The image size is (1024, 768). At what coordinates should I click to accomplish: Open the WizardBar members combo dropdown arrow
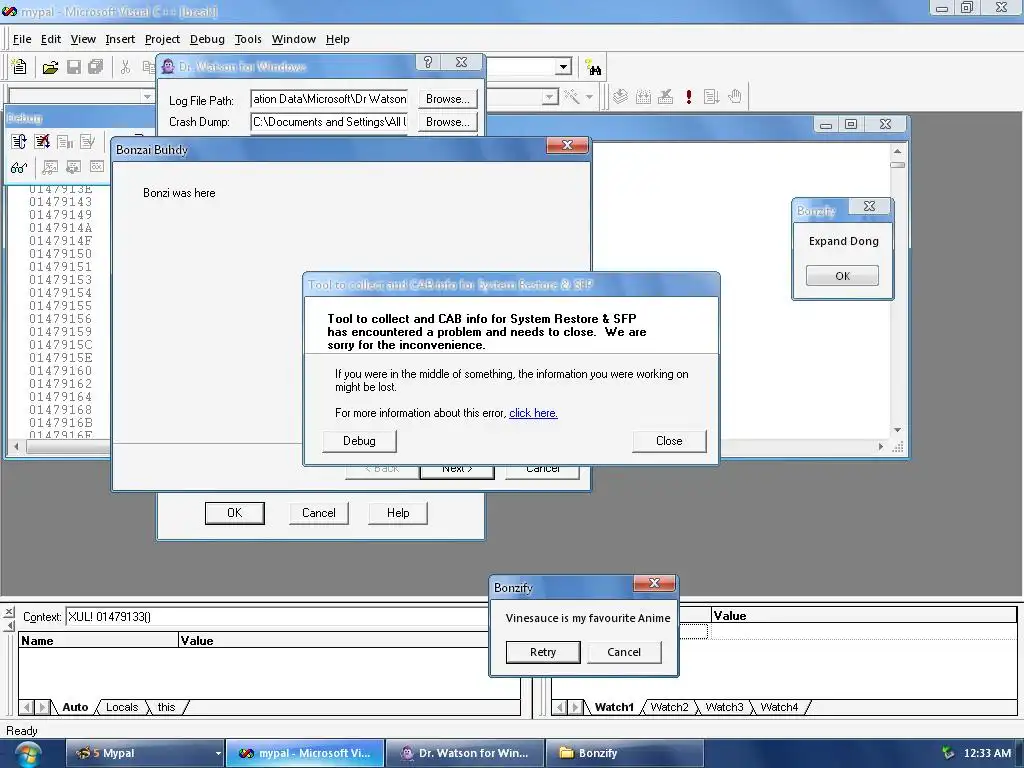coord(550,97)
